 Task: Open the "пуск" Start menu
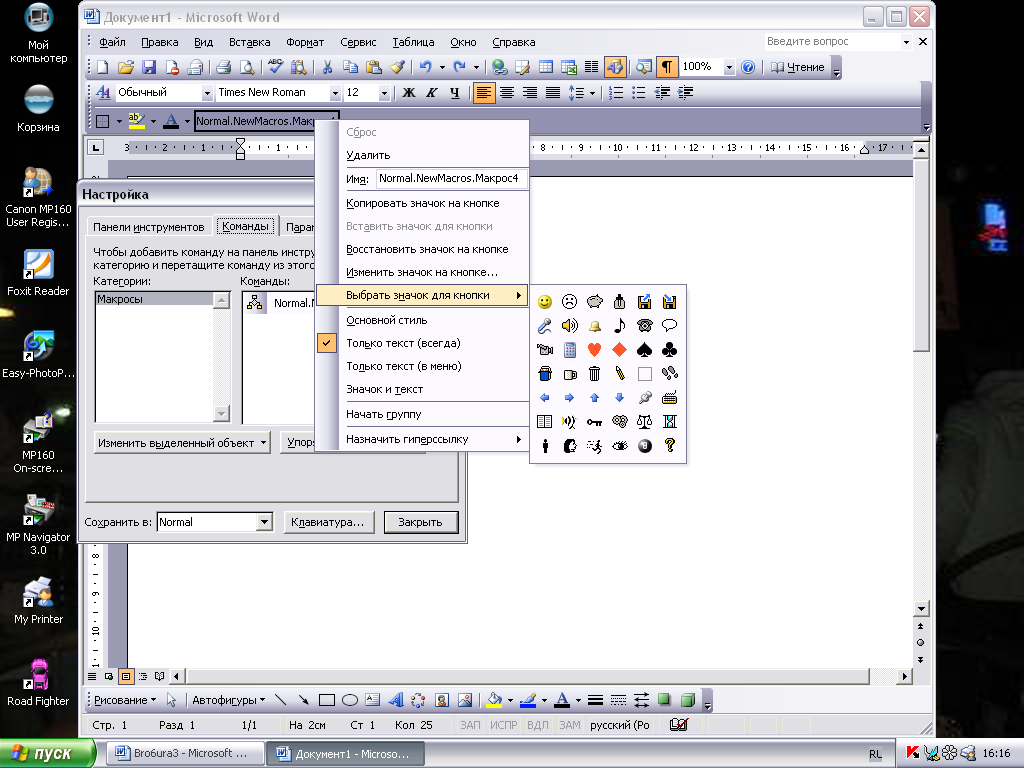pos(46,754)
